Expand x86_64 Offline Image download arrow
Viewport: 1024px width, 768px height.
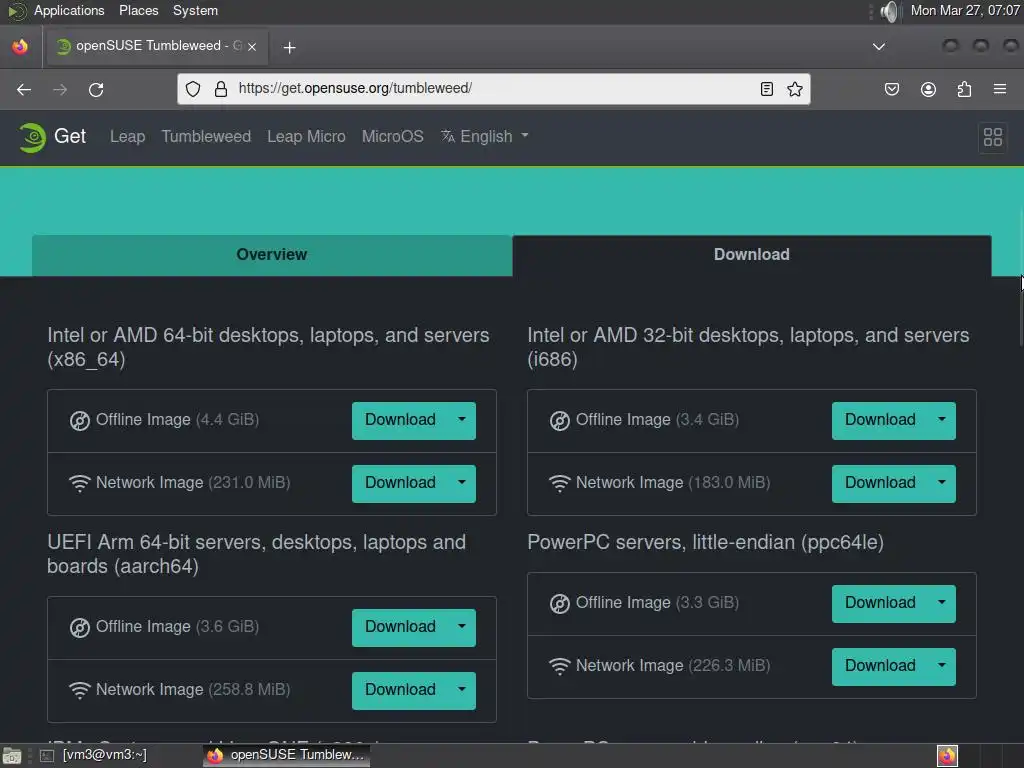462,420
